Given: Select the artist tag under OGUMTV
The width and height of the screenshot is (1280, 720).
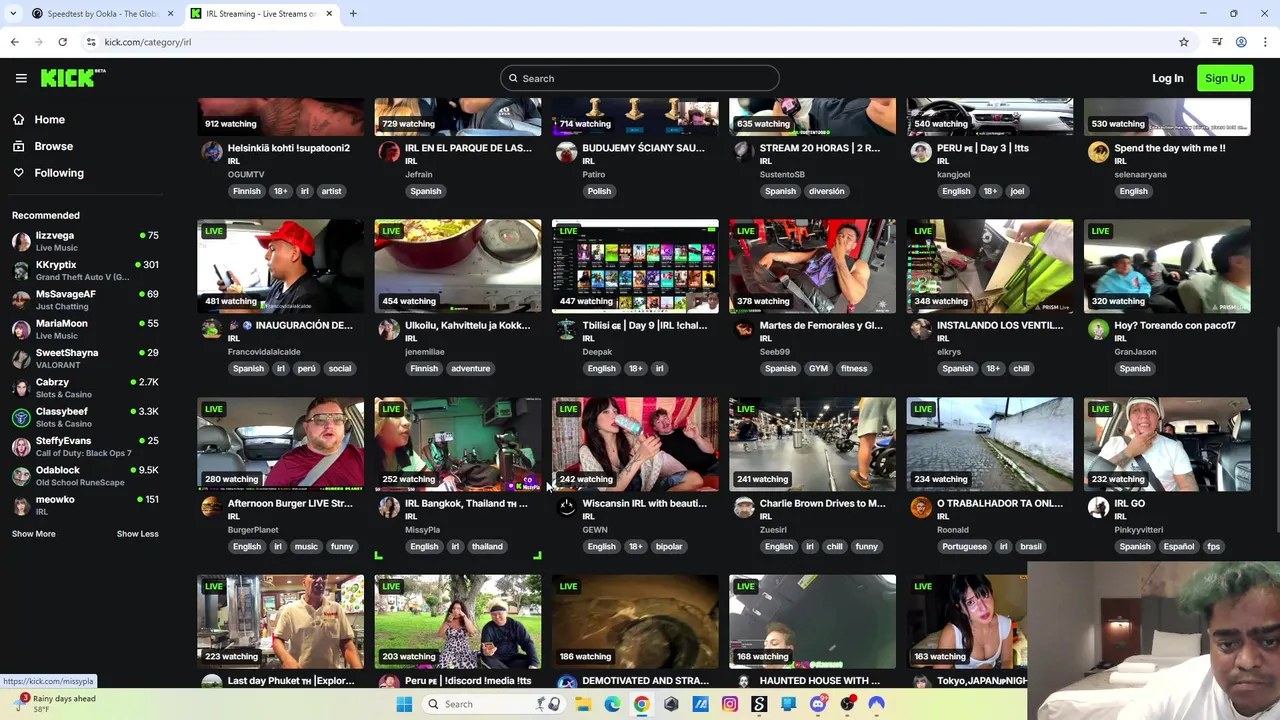Looking at the screenshot, I should 331,191.
